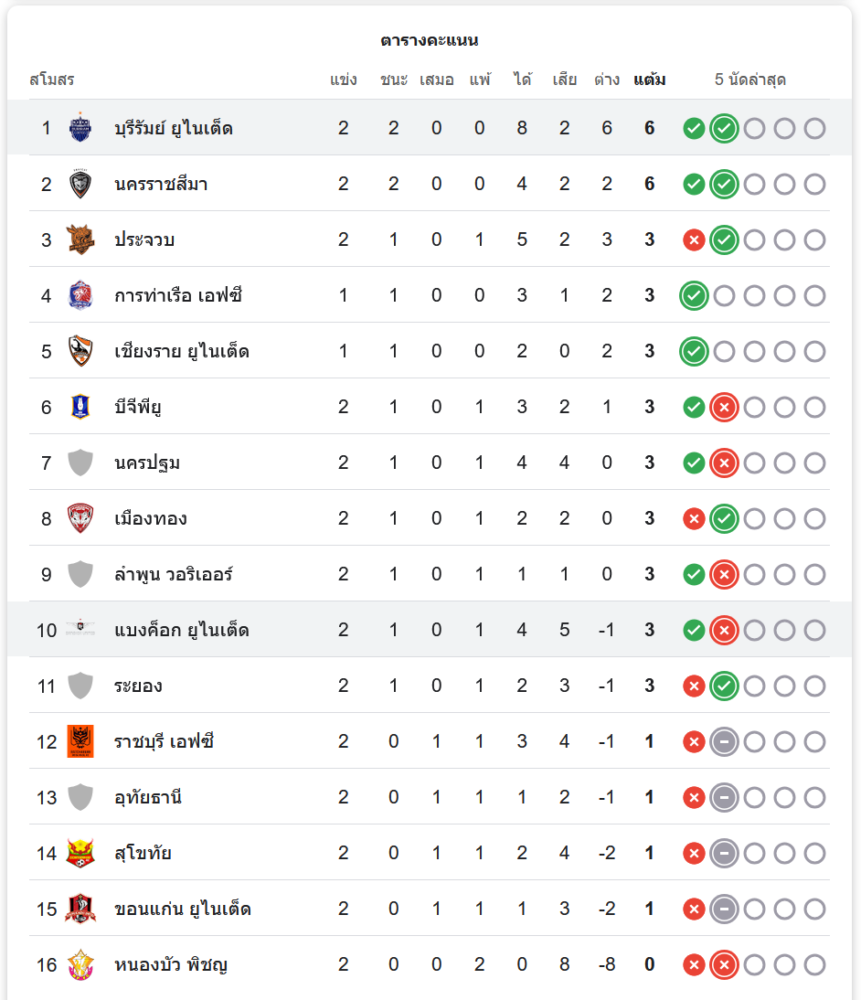Open the แบงค็อก ยูไนเต็ด team link
This screenshot has width=861, height=1000.
(182, 630)
